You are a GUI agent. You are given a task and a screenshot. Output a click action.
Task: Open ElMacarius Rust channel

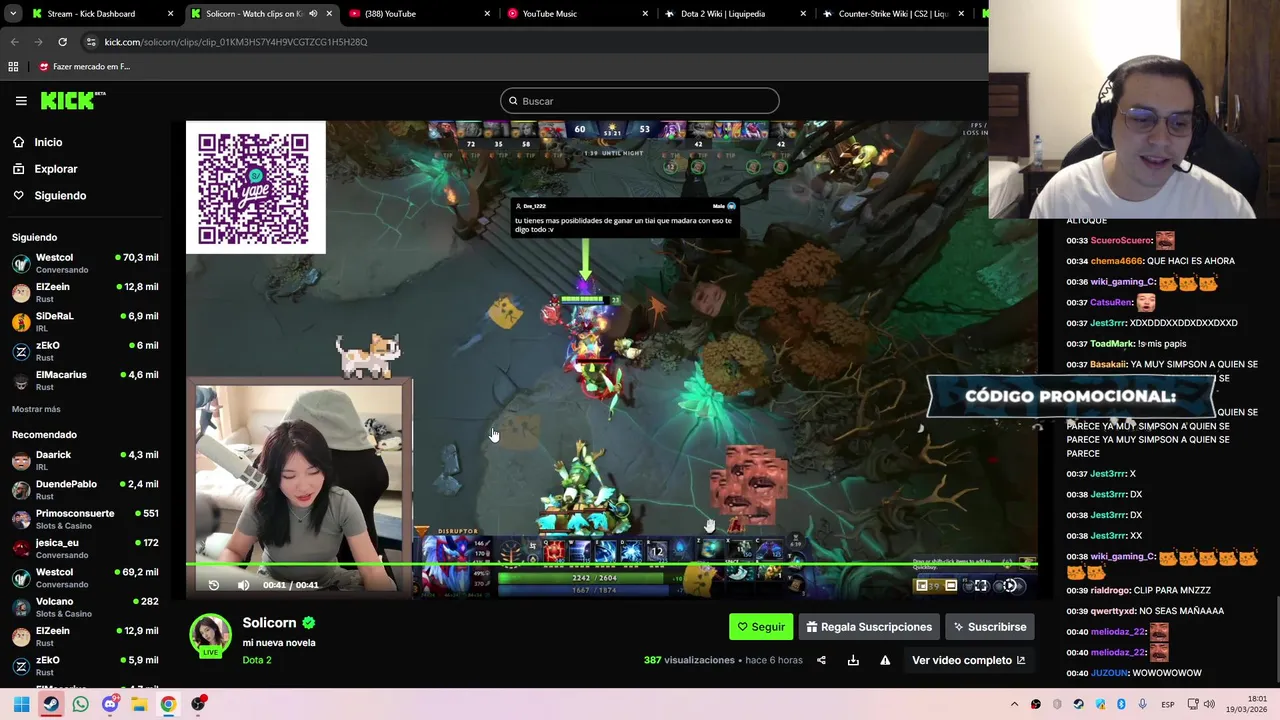coord(85,380)
